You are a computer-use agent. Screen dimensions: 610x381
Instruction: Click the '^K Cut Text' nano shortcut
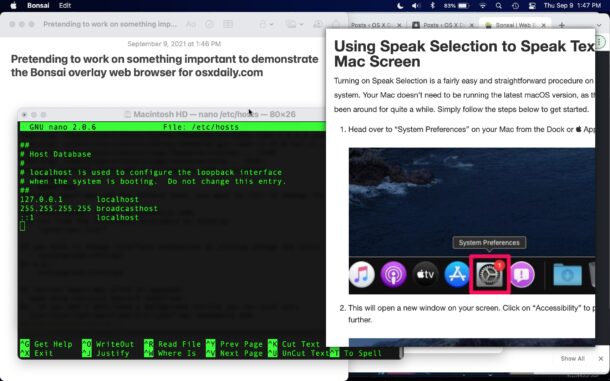294,344
